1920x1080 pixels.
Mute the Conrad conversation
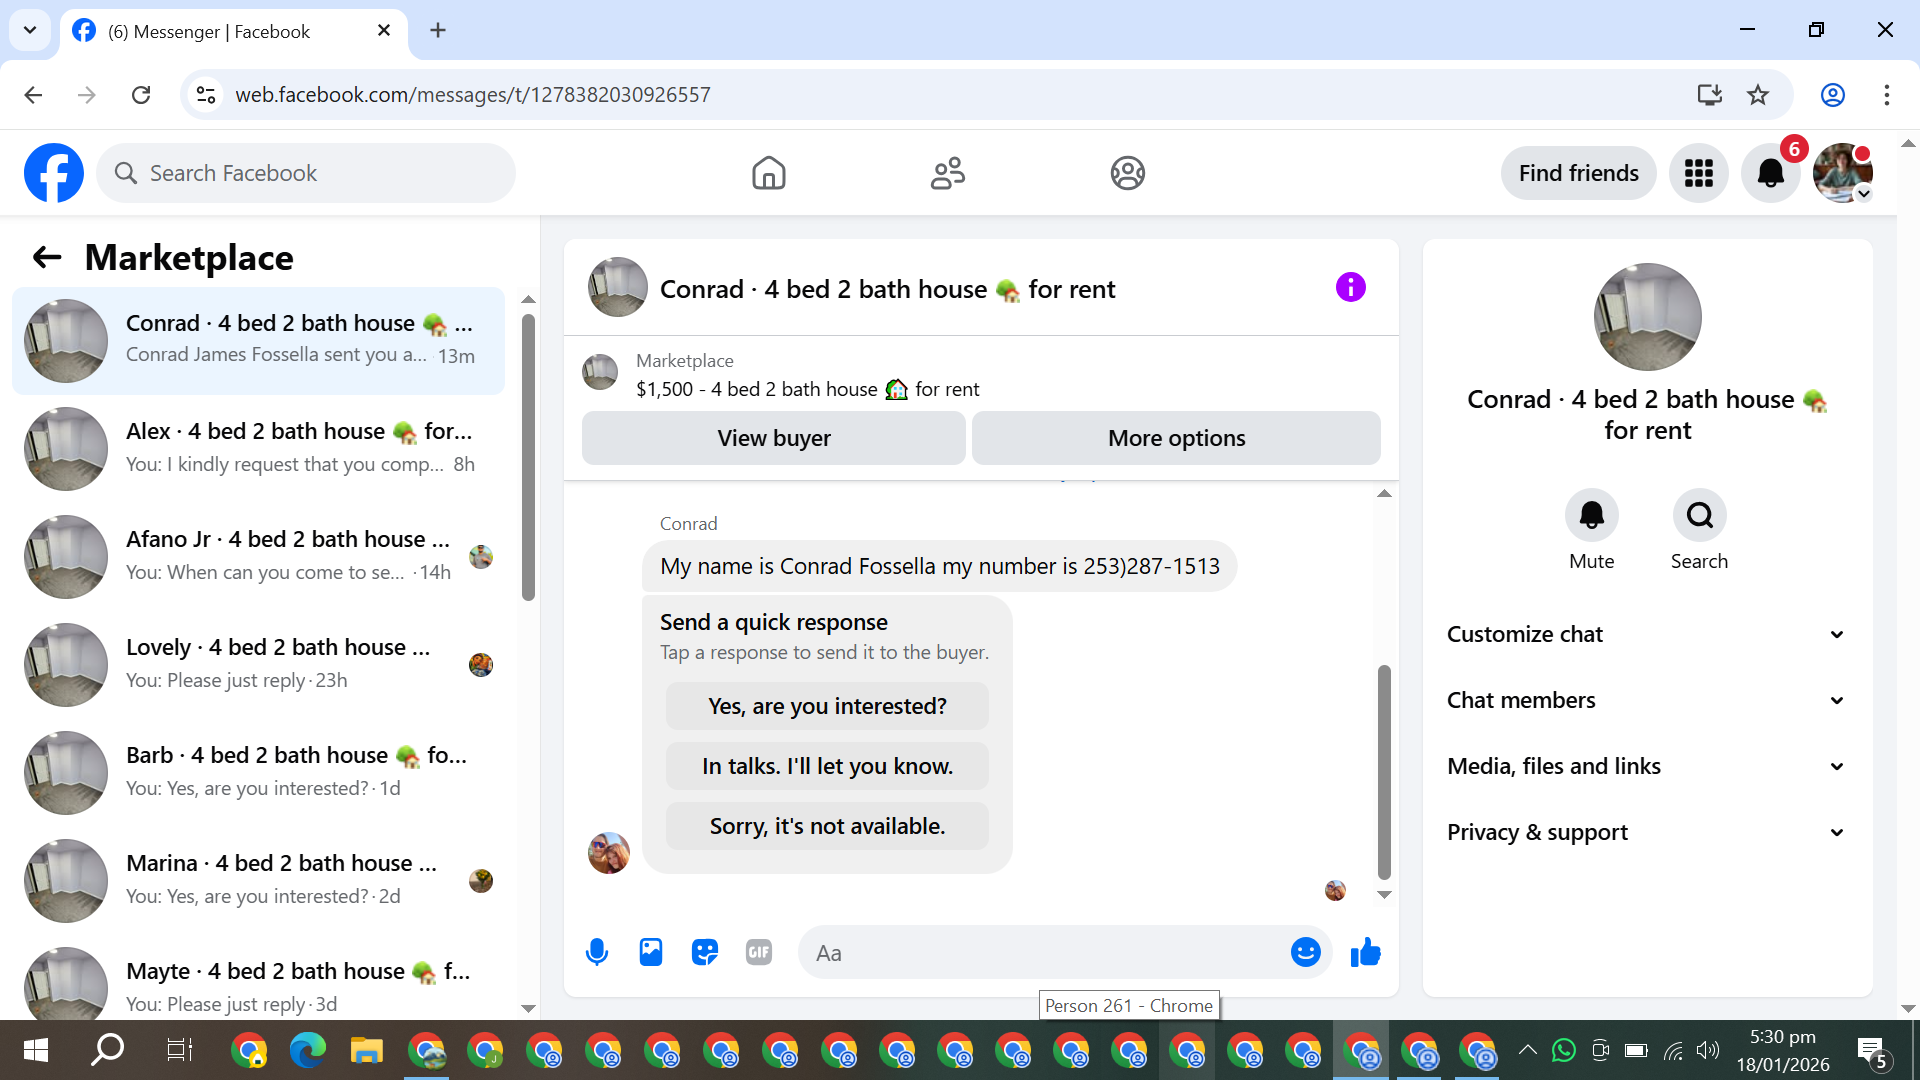(1591, 516)
